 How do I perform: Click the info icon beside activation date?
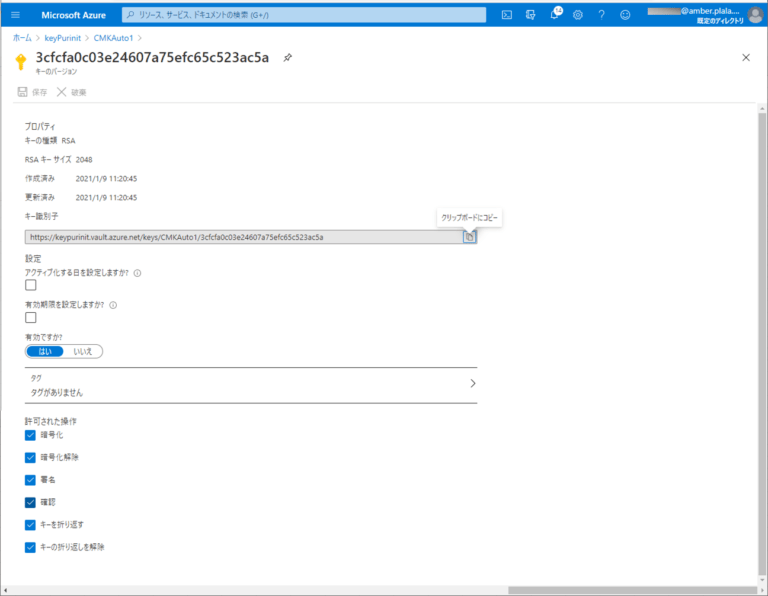138,273
